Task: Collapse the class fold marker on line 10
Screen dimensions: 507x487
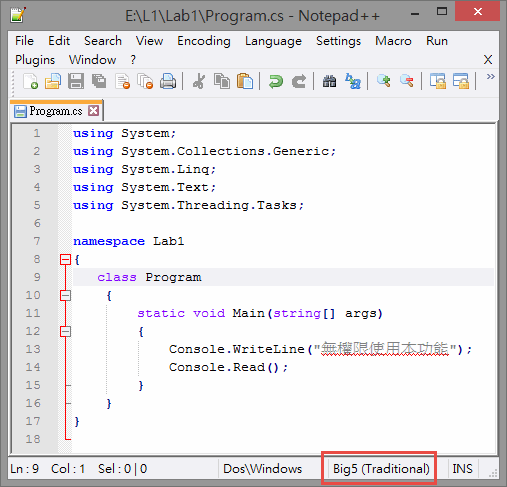Action: (x=65, y=295)
